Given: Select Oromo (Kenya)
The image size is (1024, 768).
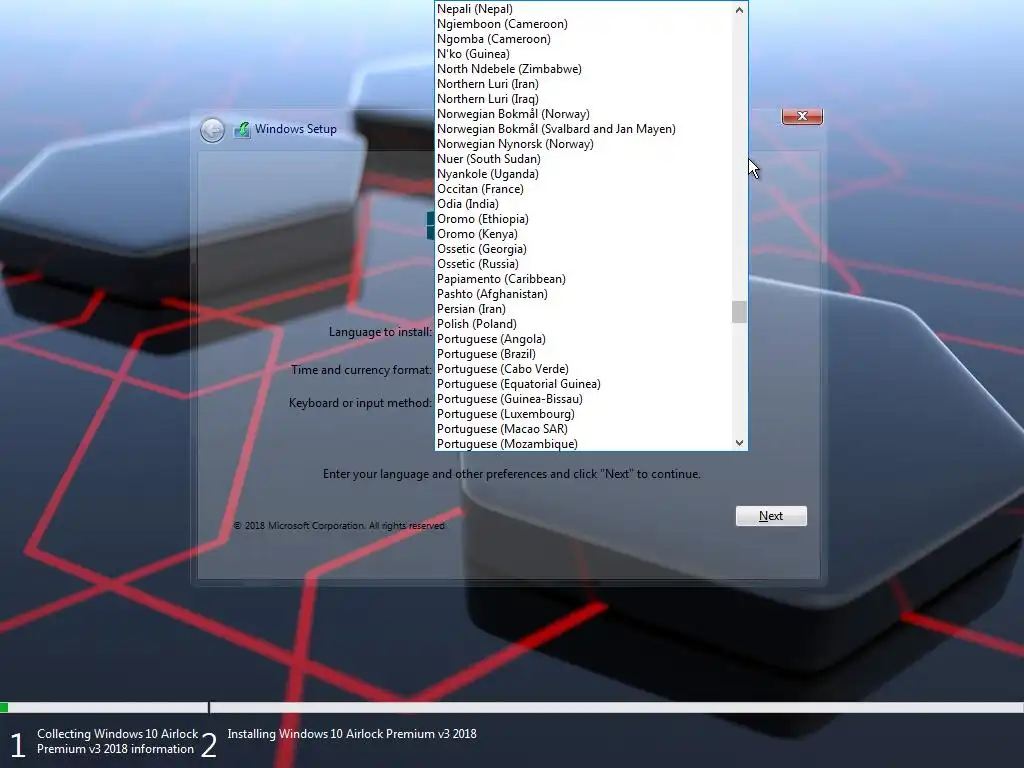Looking at the screenshot, I should (x=584, y=234).
